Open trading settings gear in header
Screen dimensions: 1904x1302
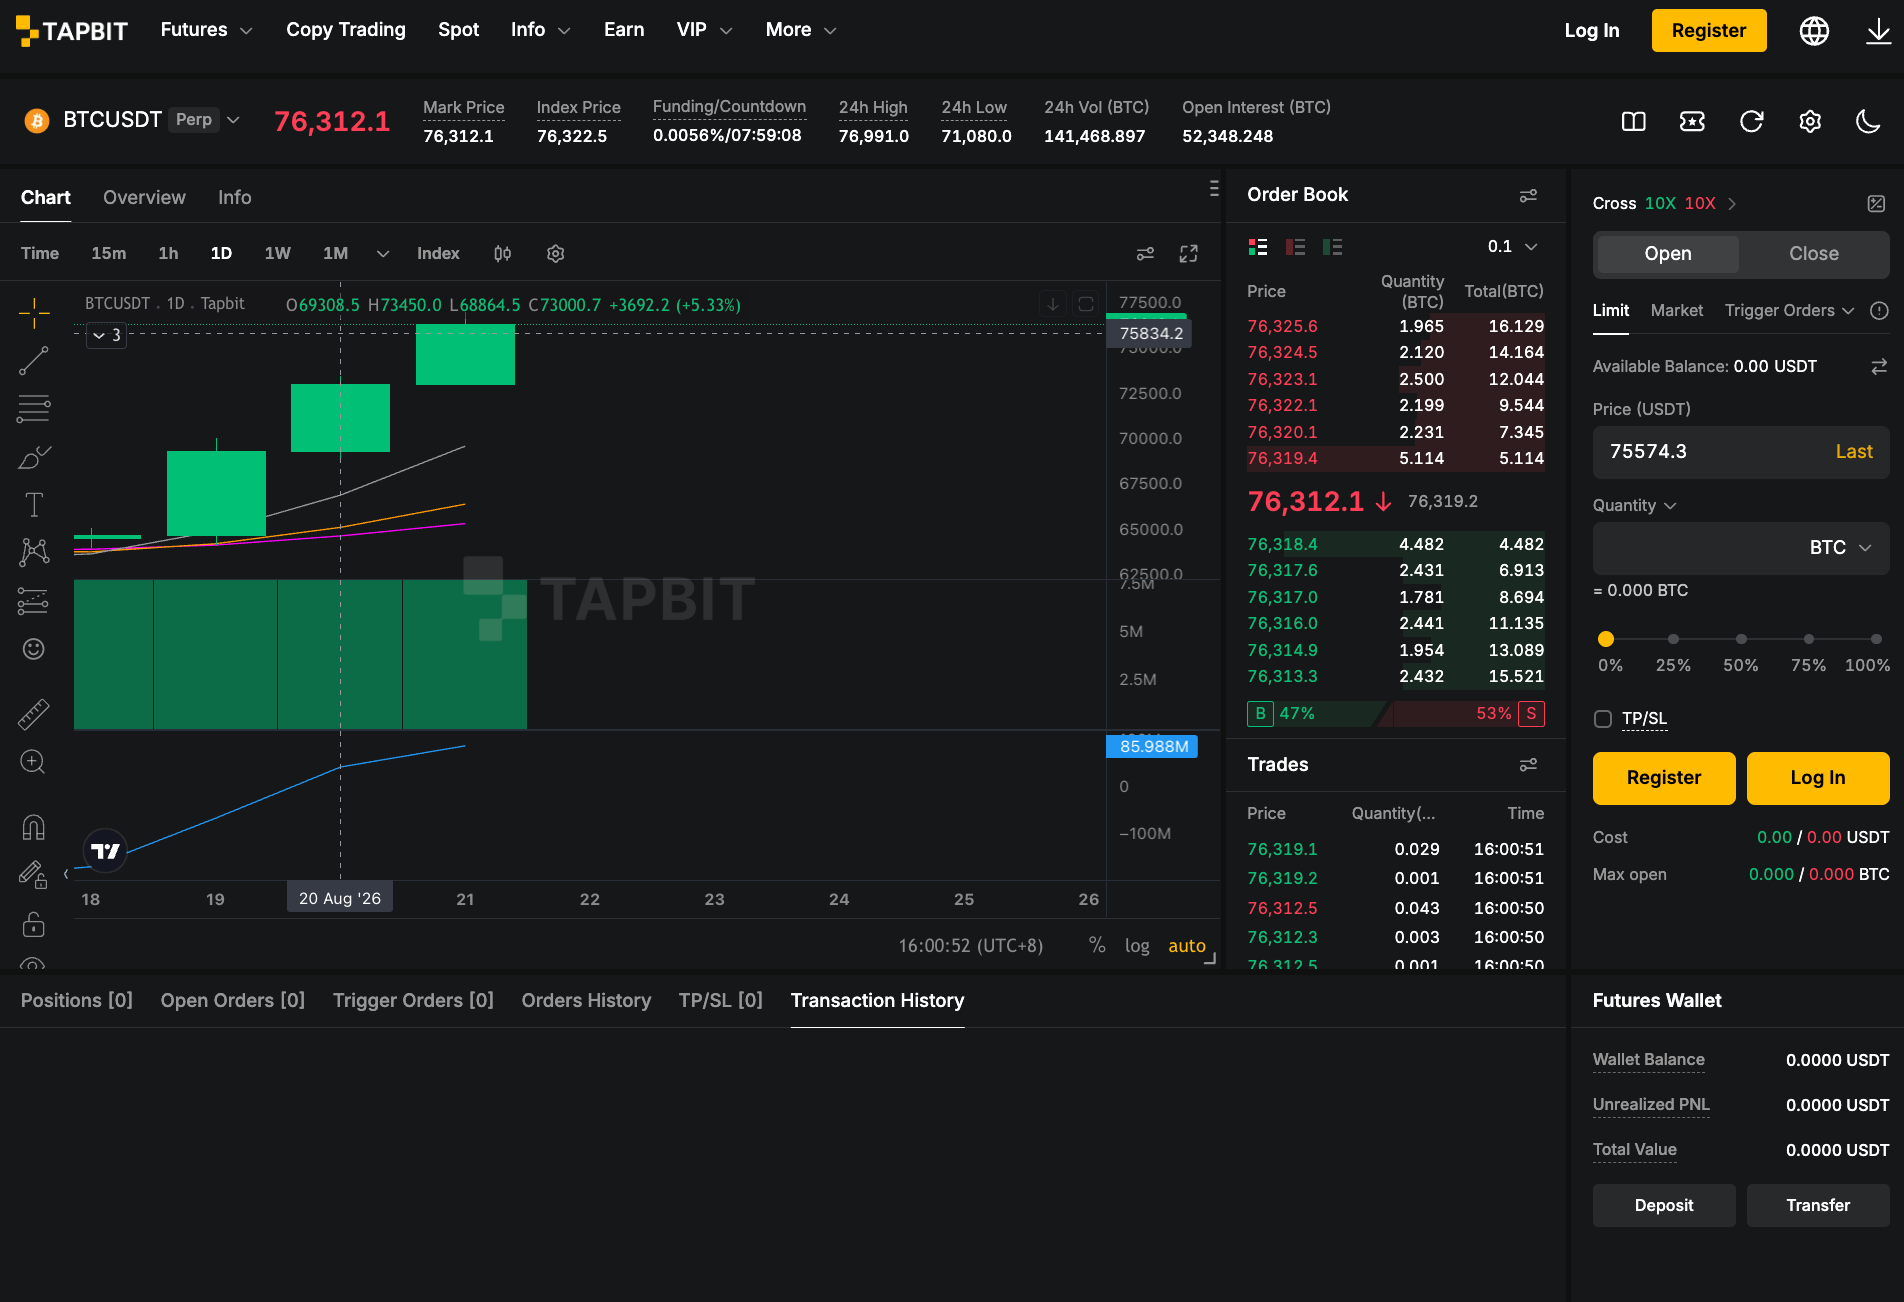point(1810,122)
